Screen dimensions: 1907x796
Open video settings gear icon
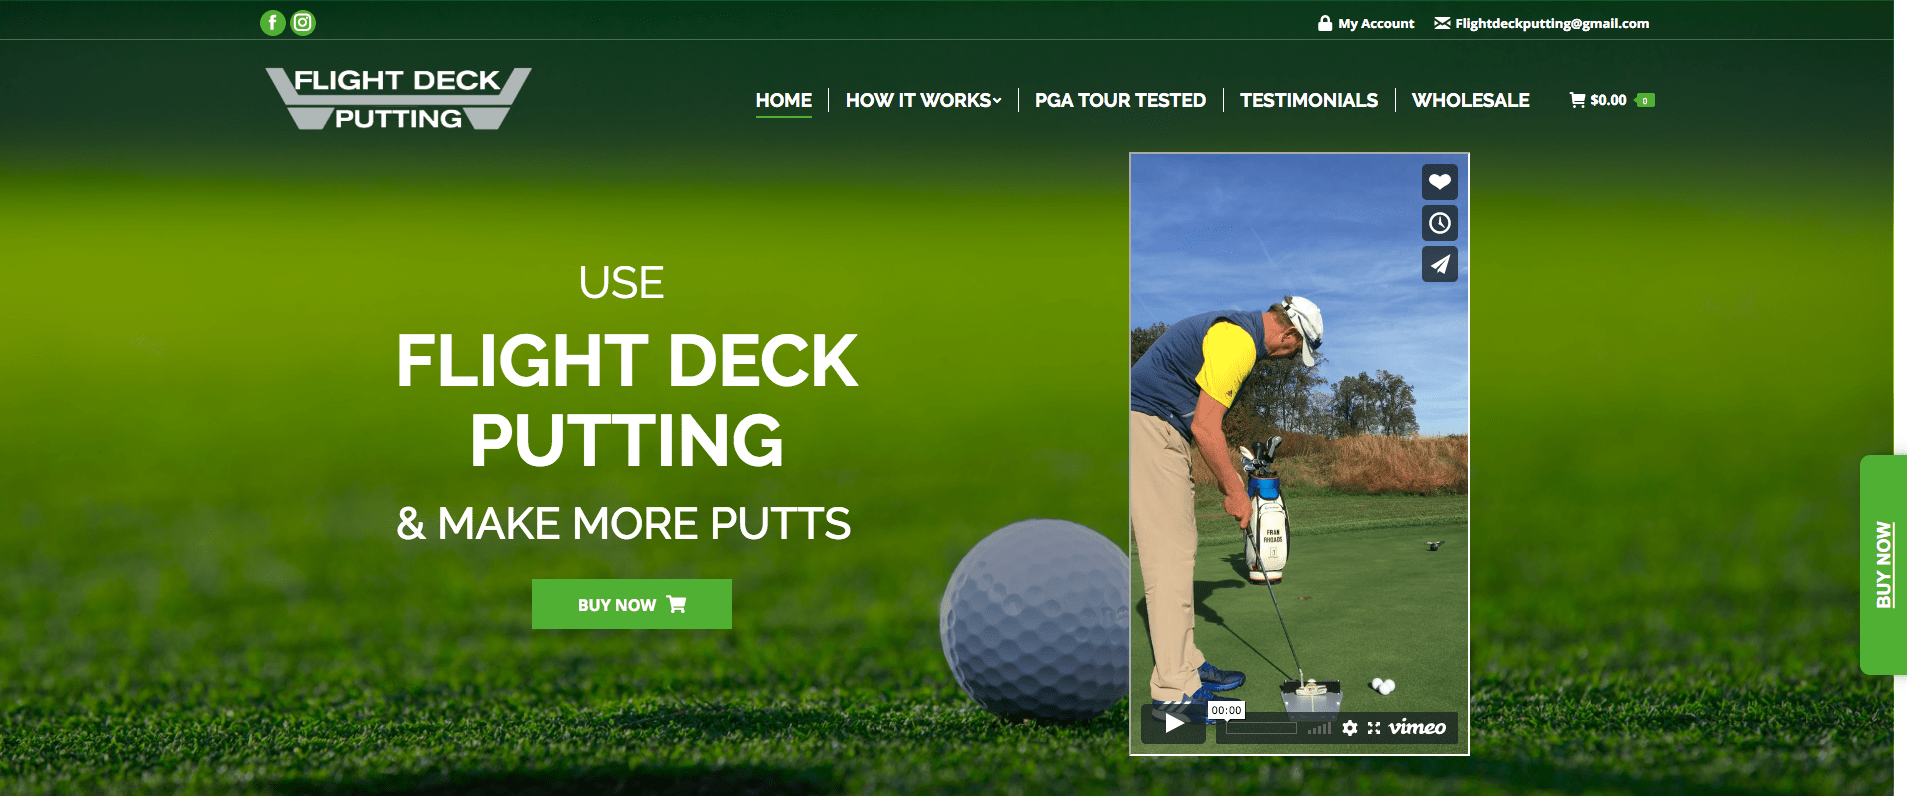[1350, 728]
